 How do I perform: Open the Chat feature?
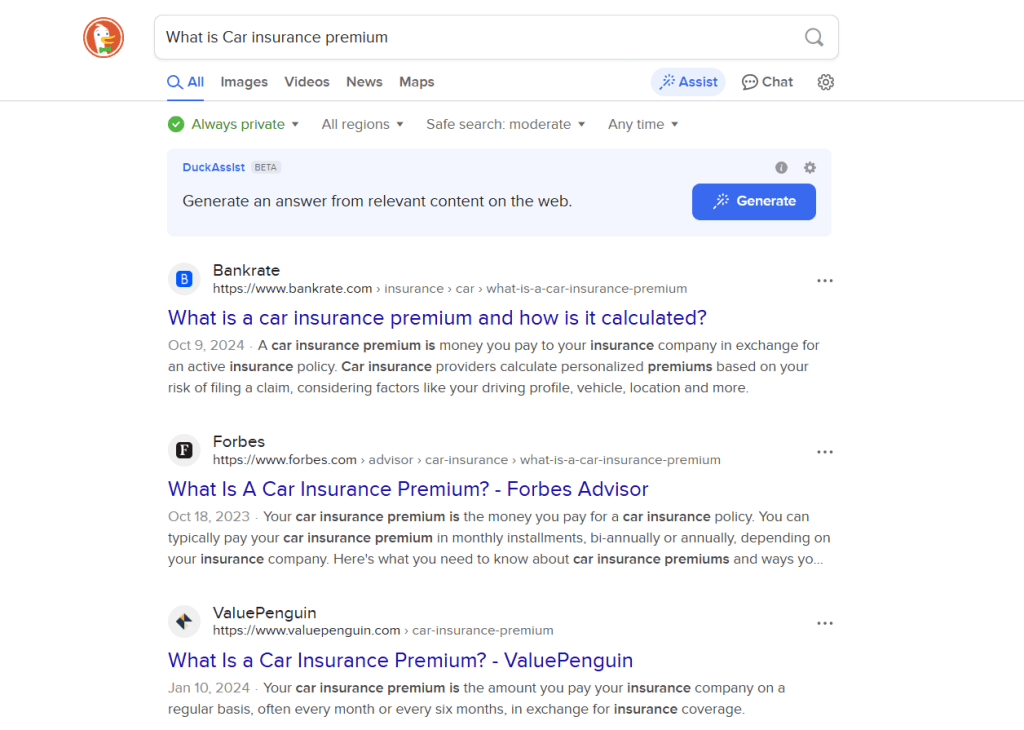pos(766,81)
